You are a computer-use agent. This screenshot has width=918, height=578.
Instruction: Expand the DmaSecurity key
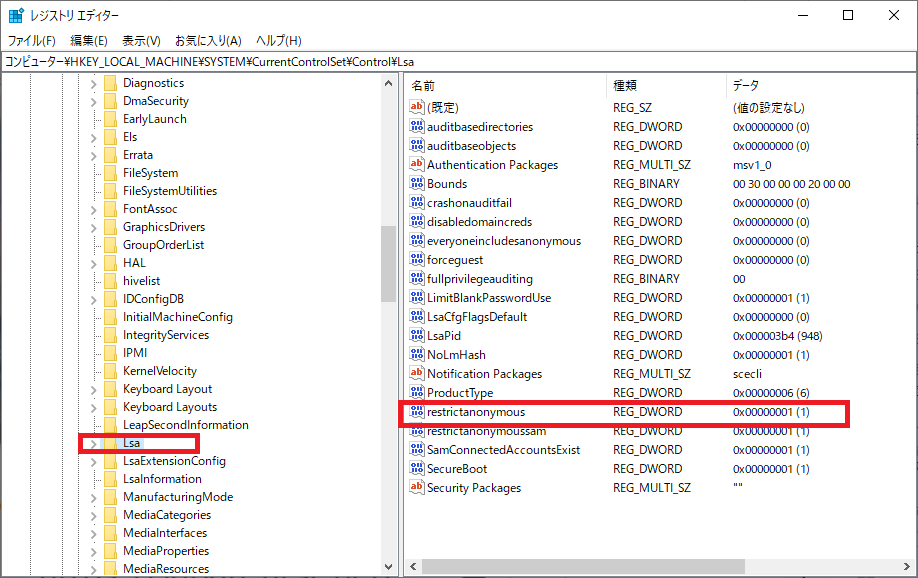[x=93, y=102]
